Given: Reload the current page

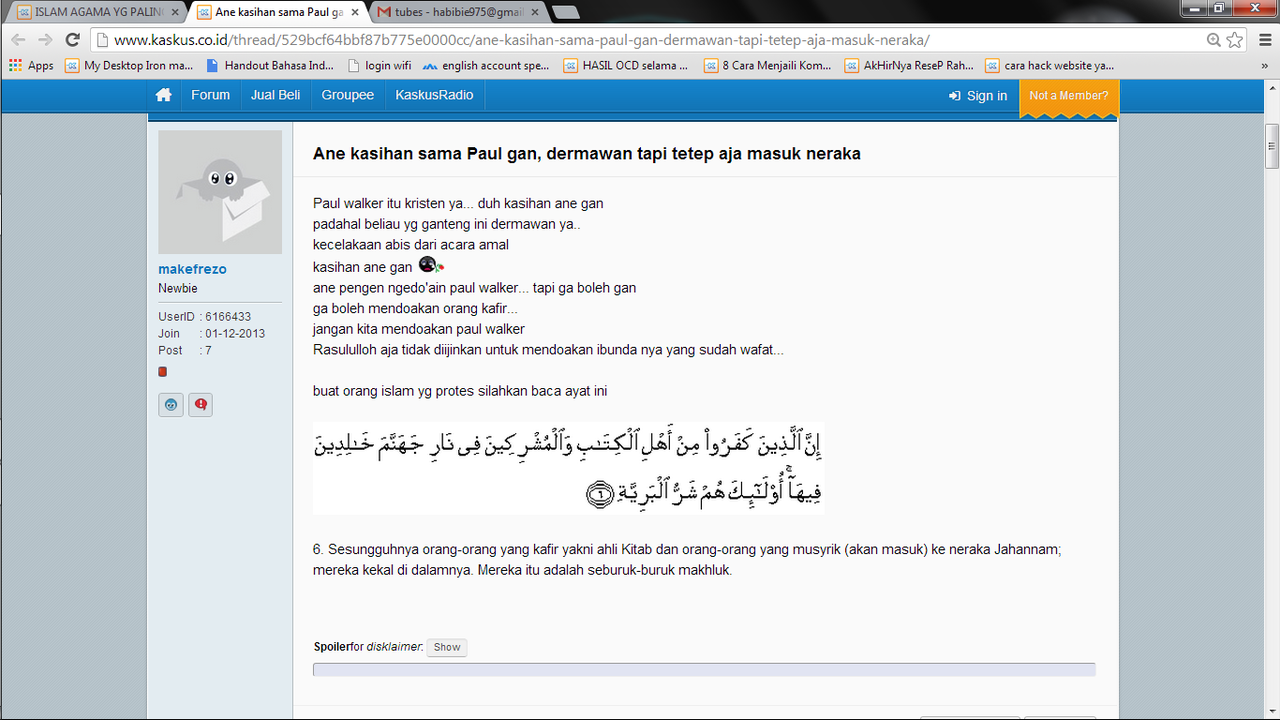Looking at the screenshot, I should pos(72,40).
